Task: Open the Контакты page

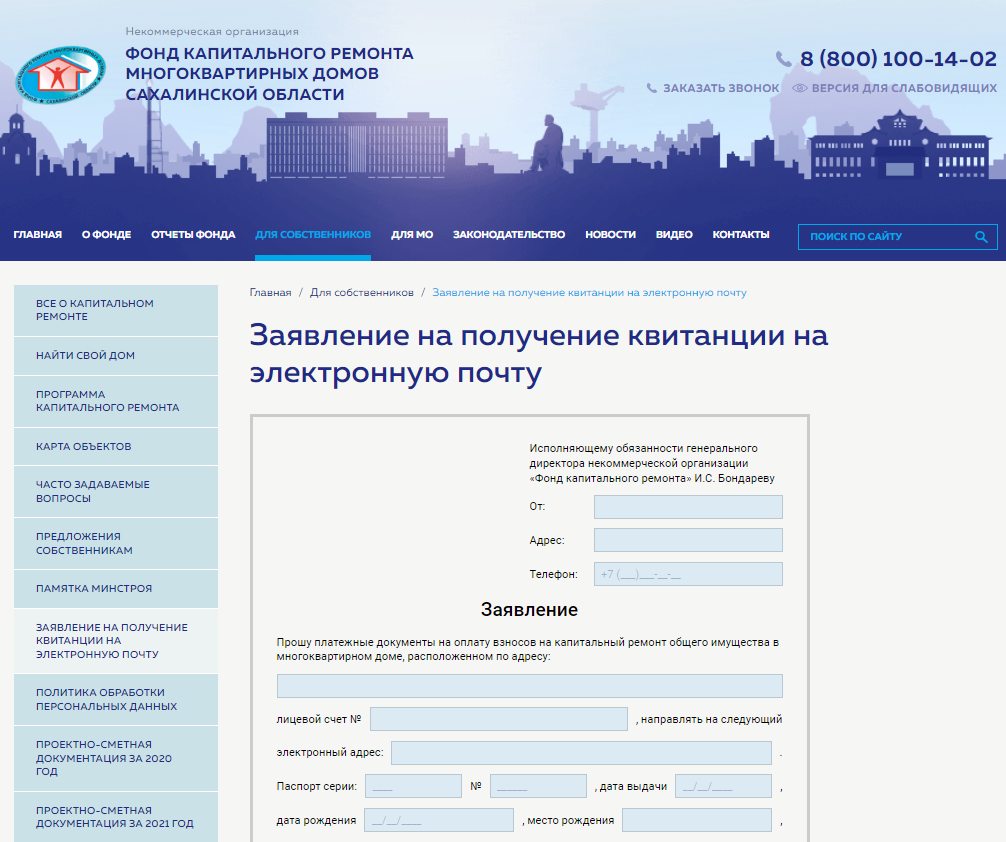Action: coord(740,235)
